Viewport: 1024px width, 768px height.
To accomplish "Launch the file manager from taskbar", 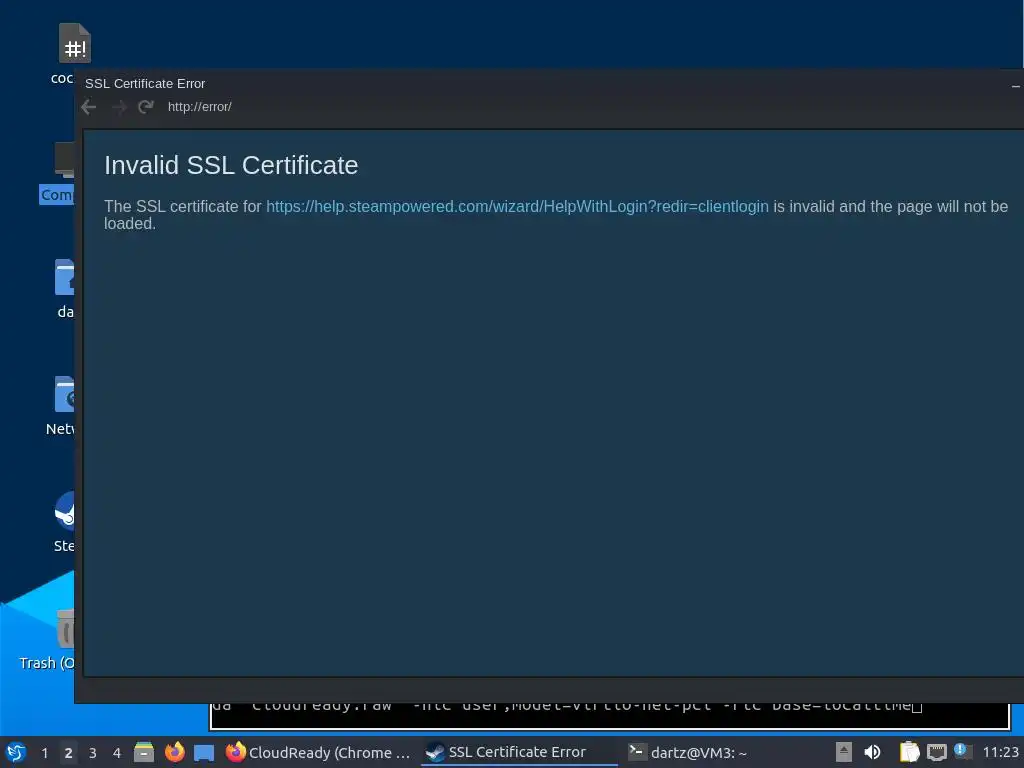I will [144, 752].
